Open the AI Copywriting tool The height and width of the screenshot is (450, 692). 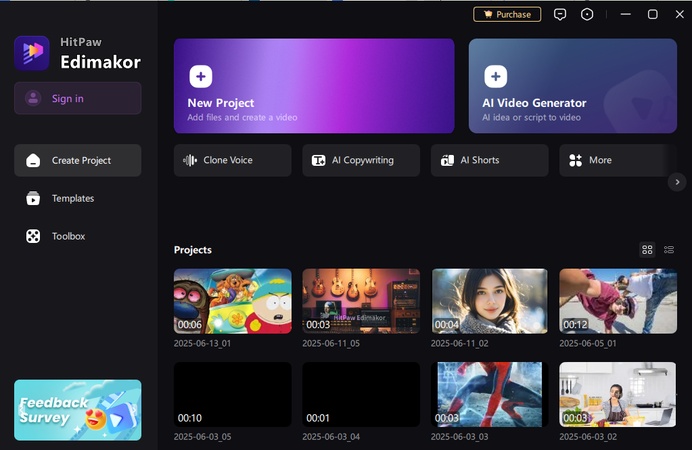(x=361, y=160)
